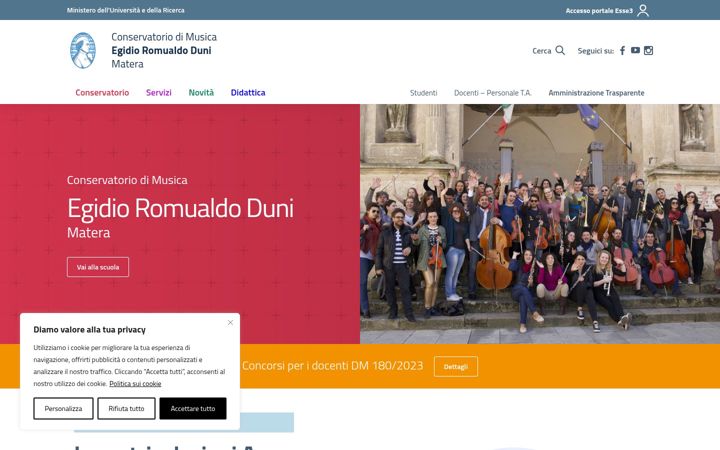Click the Cerca search label

click(541, 51)
